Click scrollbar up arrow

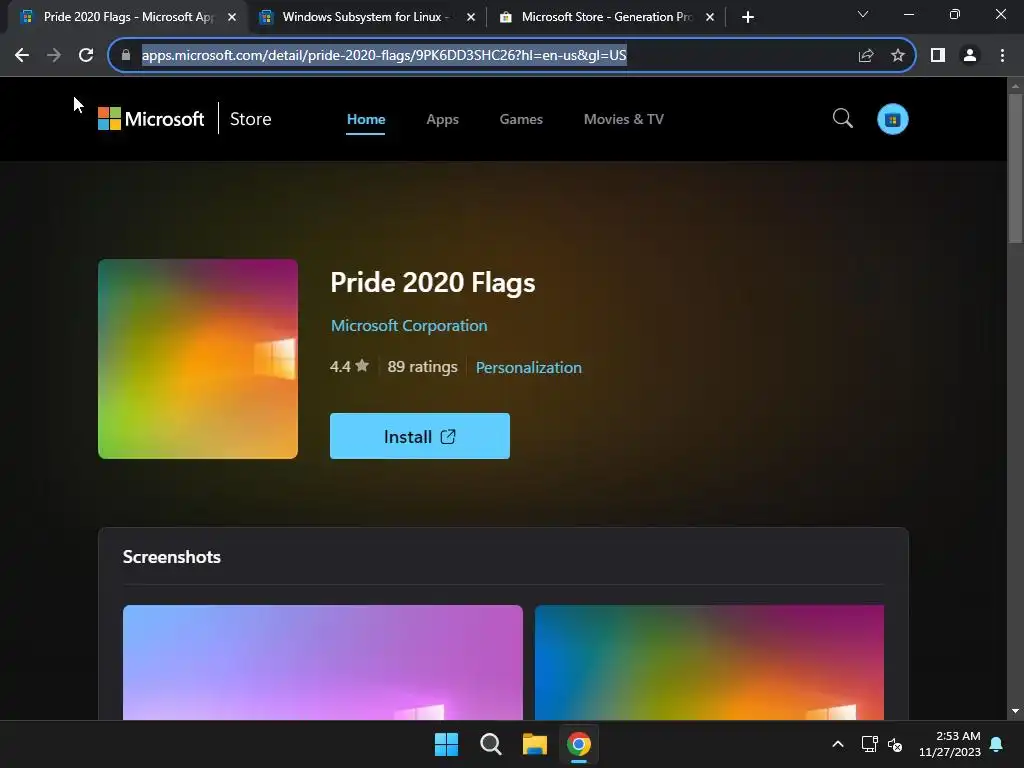click(x=1015, y=86)
